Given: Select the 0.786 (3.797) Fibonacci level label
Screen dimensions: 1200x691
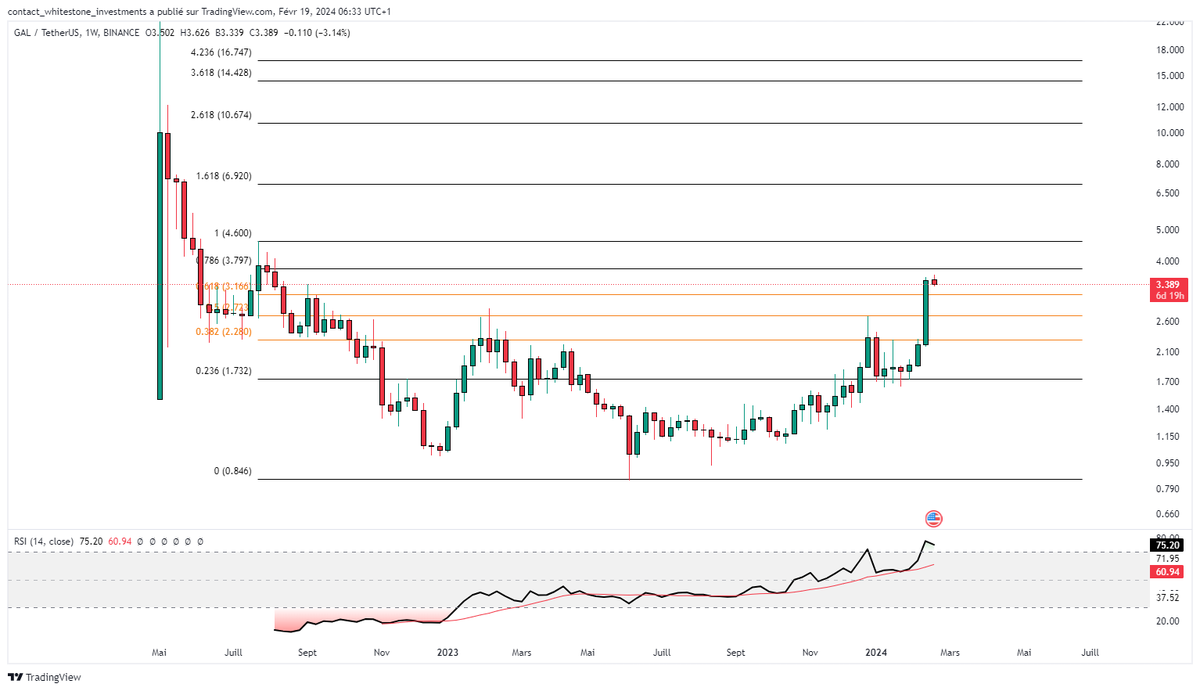Looking at the screenshot, I should [x=224, y=260].
